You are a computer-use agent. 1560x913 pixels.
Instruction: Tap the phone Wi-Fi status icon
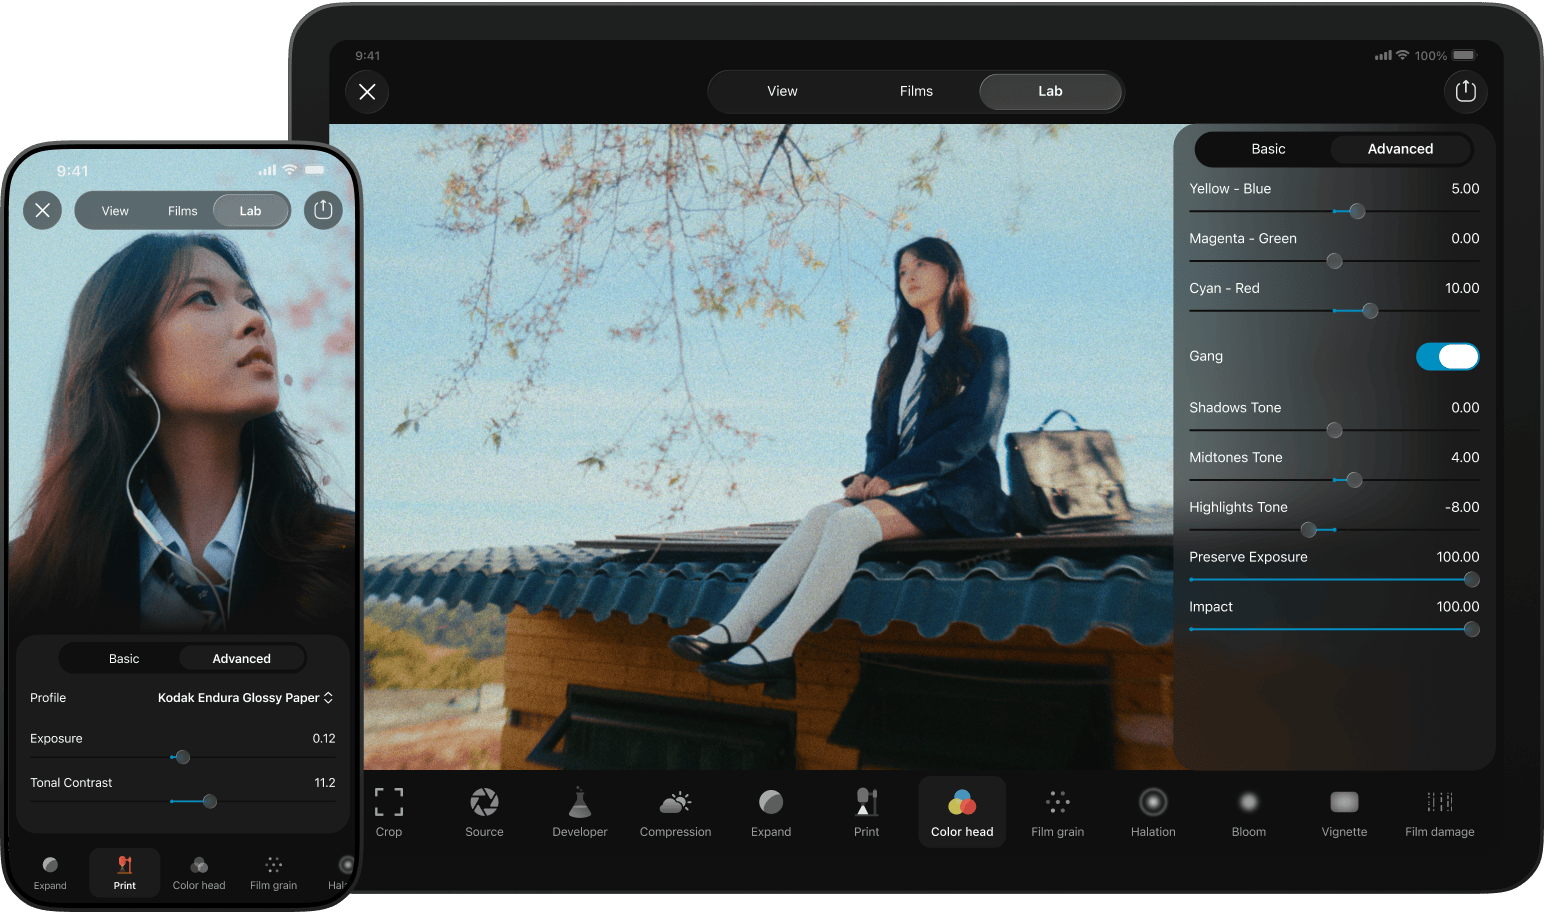coord(289,170)
